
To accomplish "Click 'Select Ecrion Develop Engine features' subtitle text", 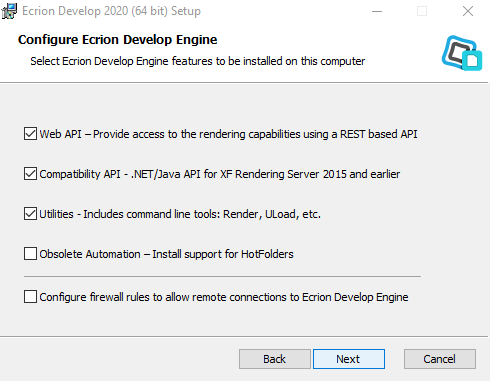I will click(198, 61).
